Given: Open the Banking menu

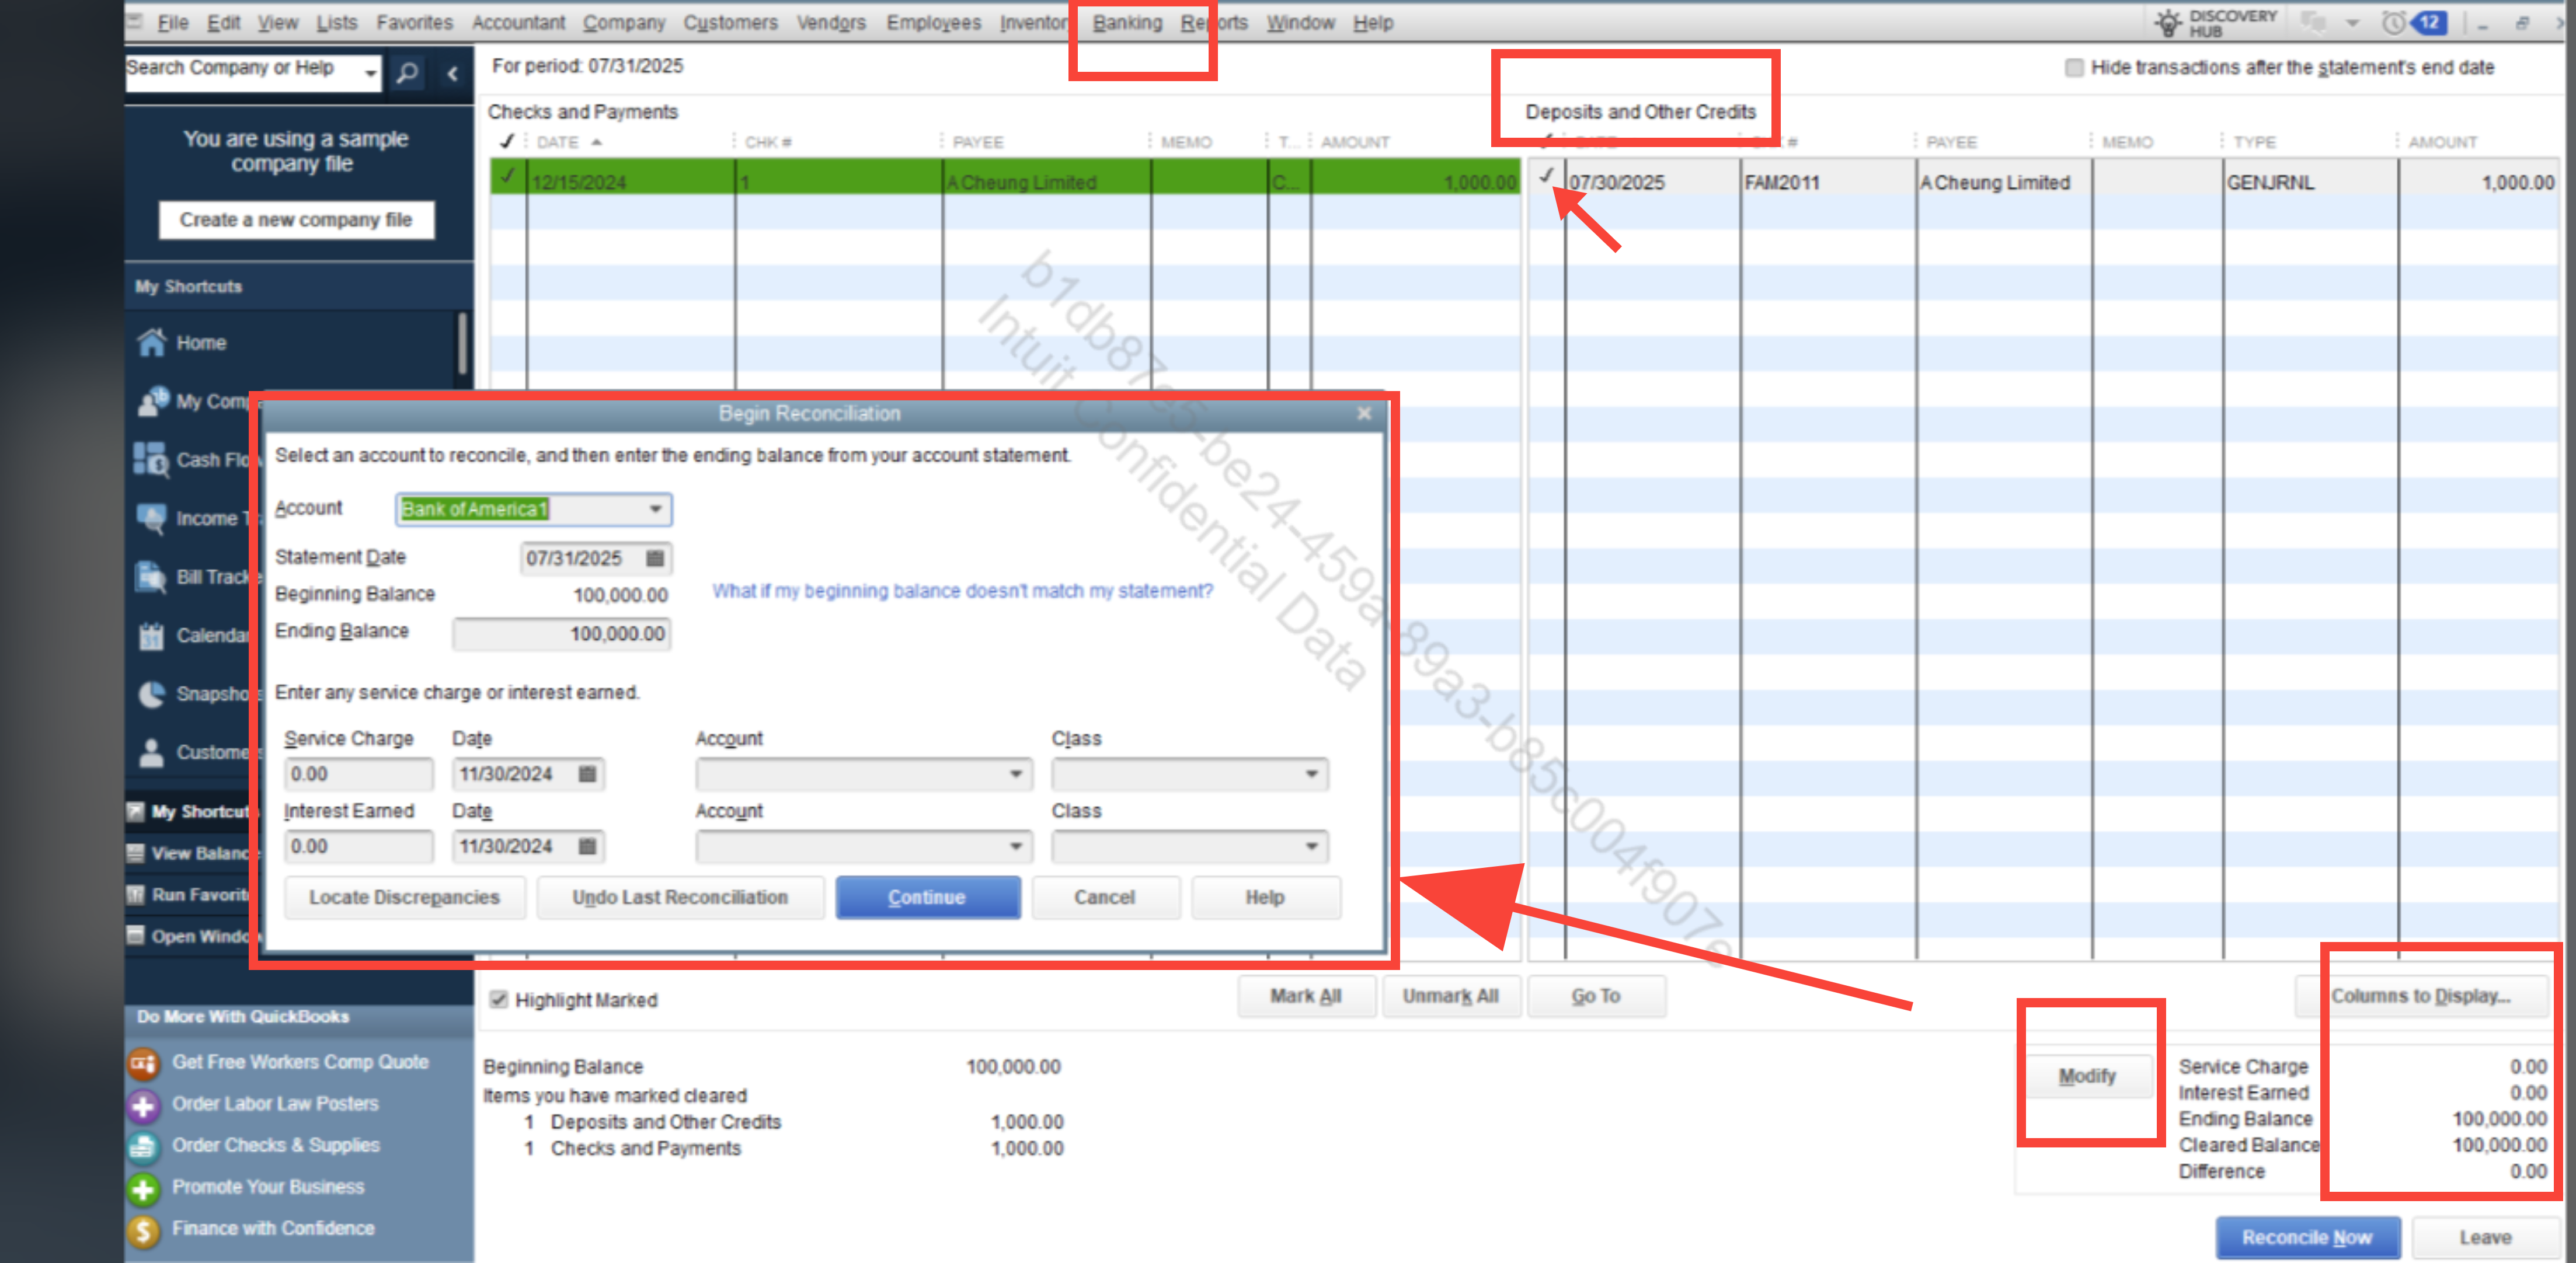Looking at the screenshot, I should point(1127,22).
